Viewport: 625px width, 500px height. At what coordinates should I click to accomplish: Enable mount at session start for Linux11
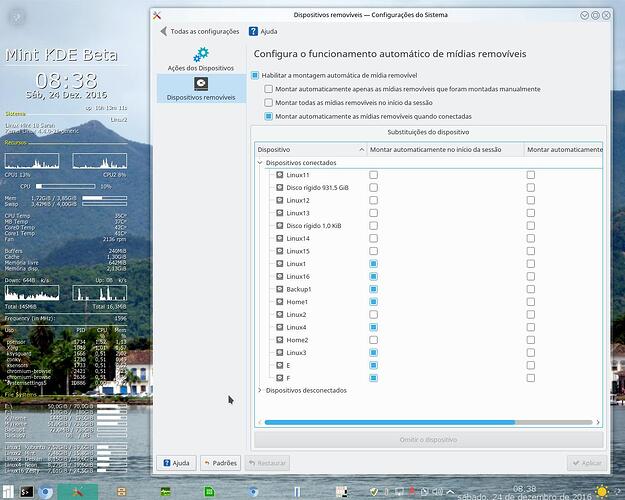click(373, 175)
